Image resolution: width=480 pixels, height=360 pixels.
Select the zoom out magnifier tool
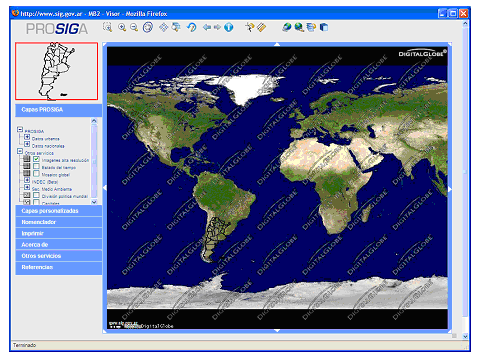(134, 27)
